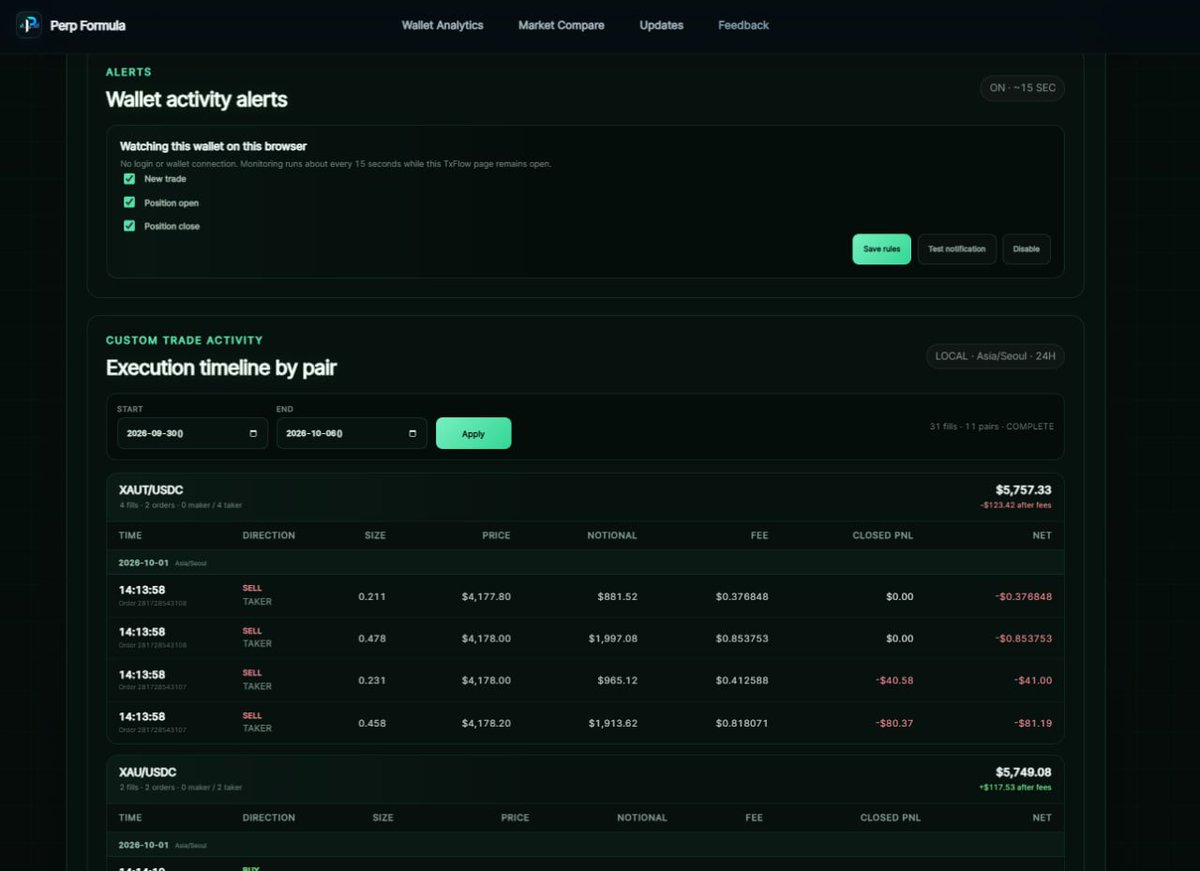Click the Wallet activity alerts heading
The width and height of the screenshot is (1200, 871).
pos(197,99)
